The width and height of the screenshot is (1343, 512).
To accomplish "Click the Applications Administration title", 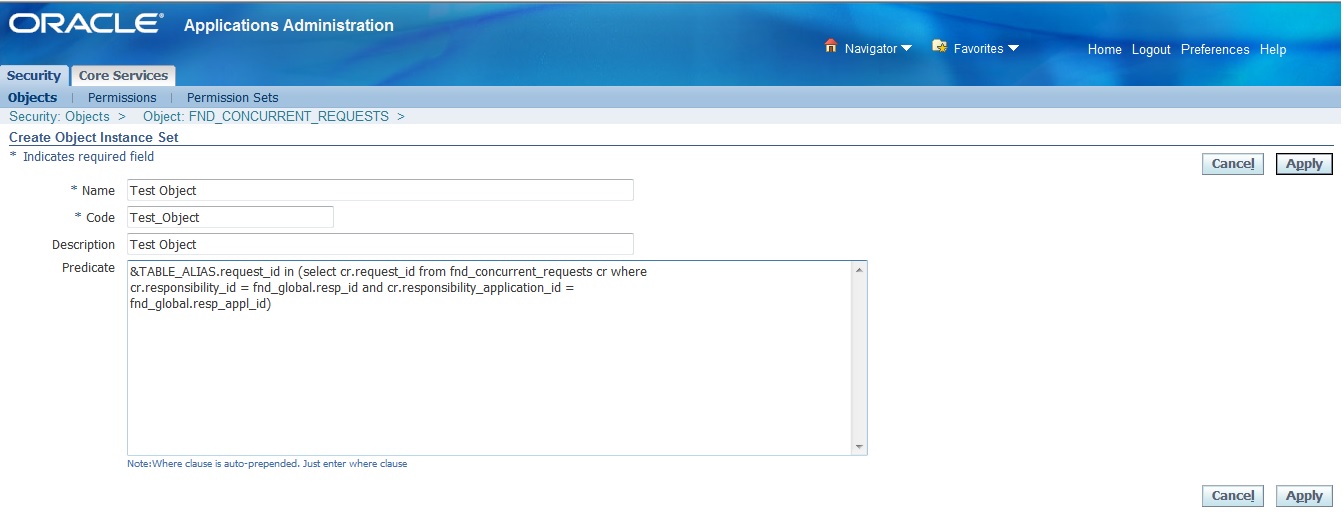I will [289, 25].
